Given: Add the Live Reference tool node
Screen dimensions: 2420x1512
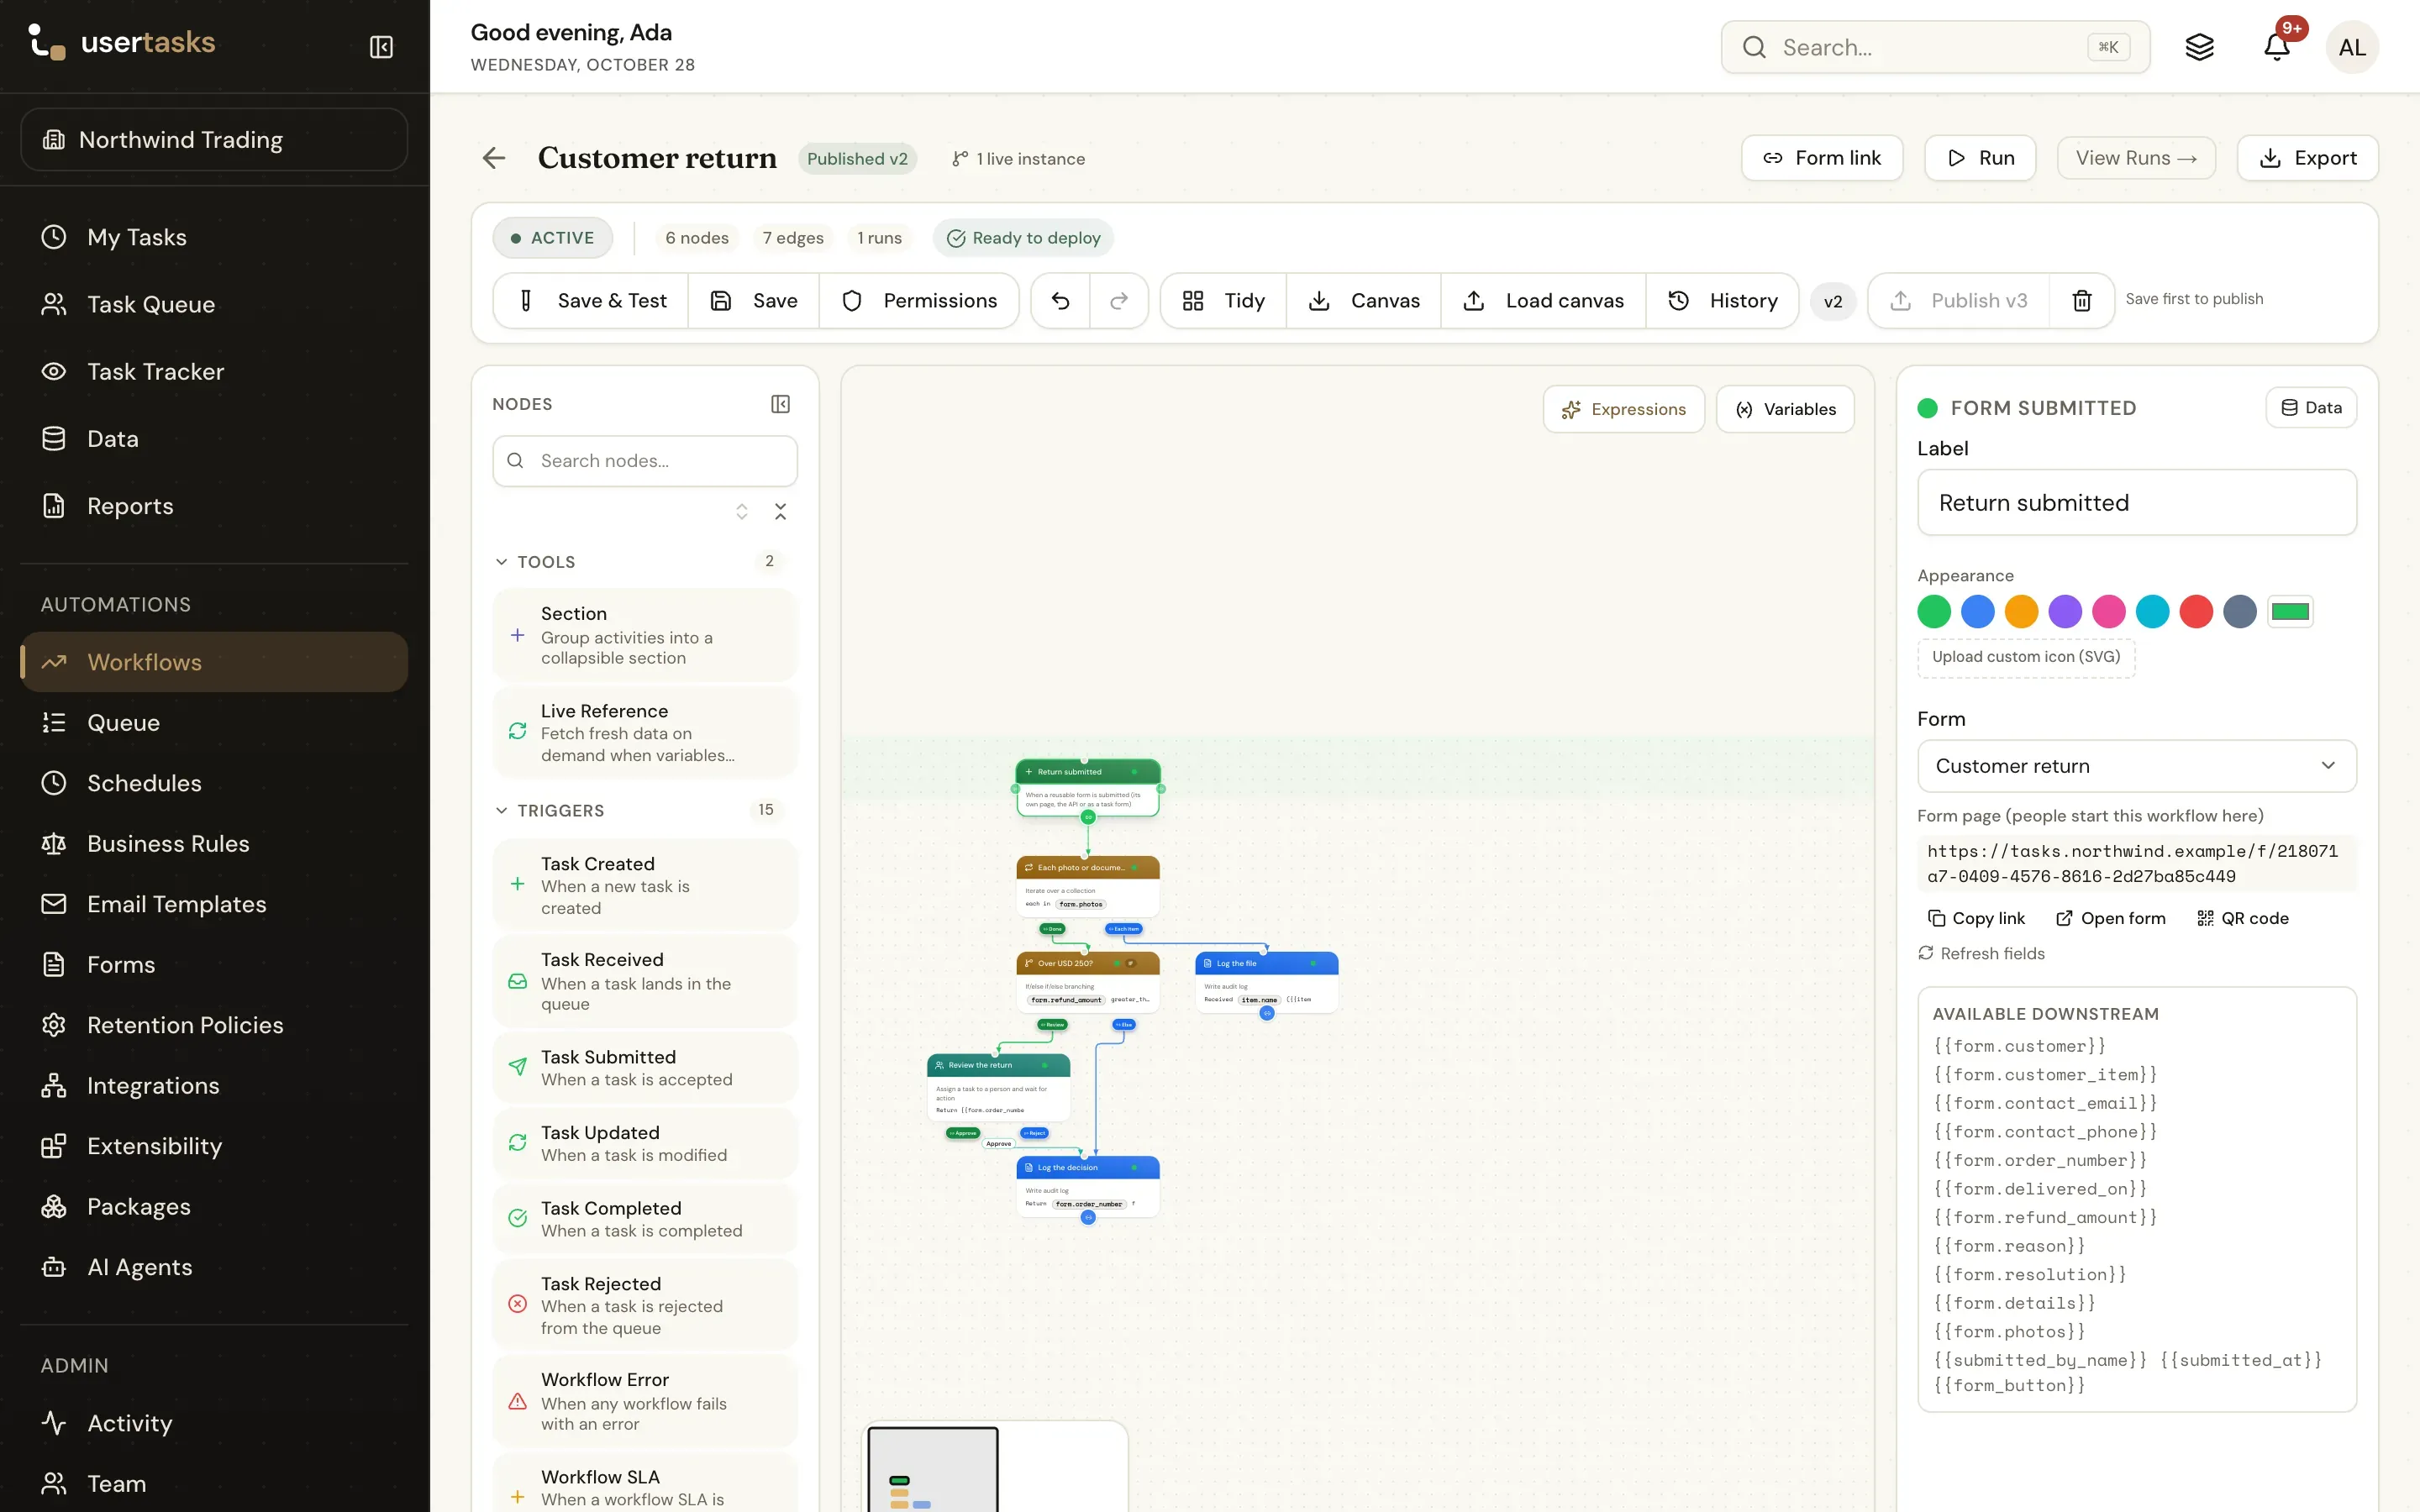Looking at the screenshot, I should [x=645, y=732].
